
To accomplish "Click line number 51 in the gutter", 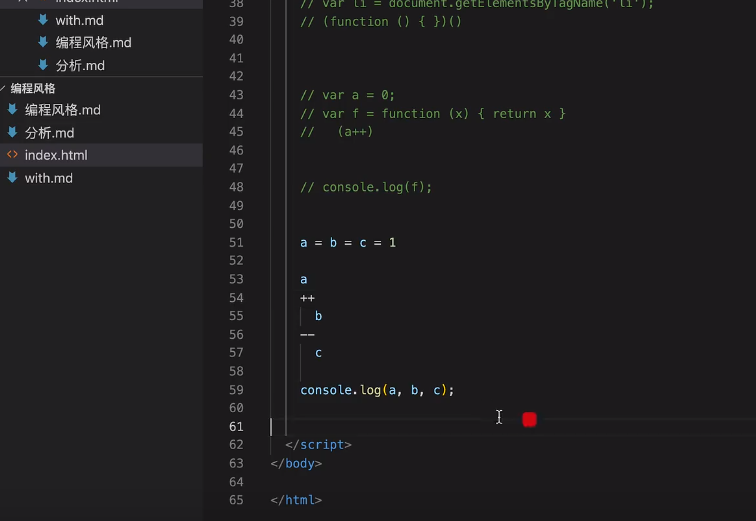I will pos(236,242).
